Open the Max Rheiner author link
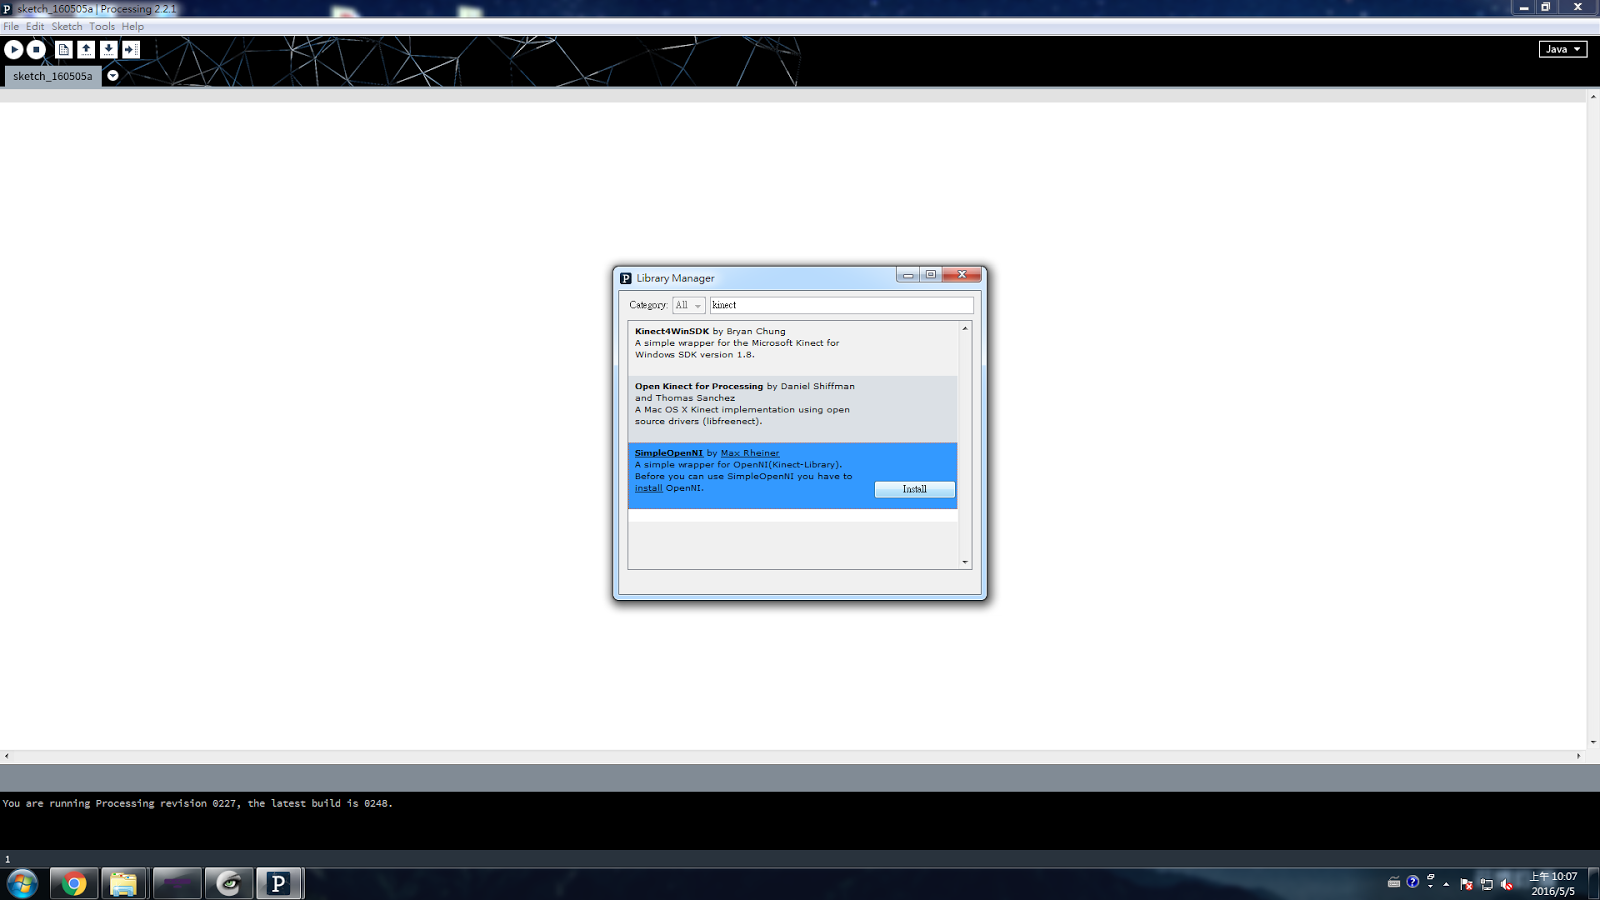The width and height of the screenshot is (1600, 900). 750,453
